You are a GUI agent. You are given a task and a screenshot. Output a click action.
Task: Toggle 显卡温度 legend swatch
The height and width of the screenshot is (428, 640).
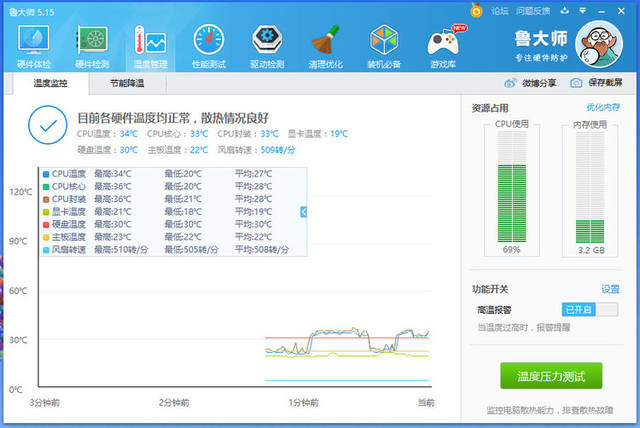pos(46,212)
